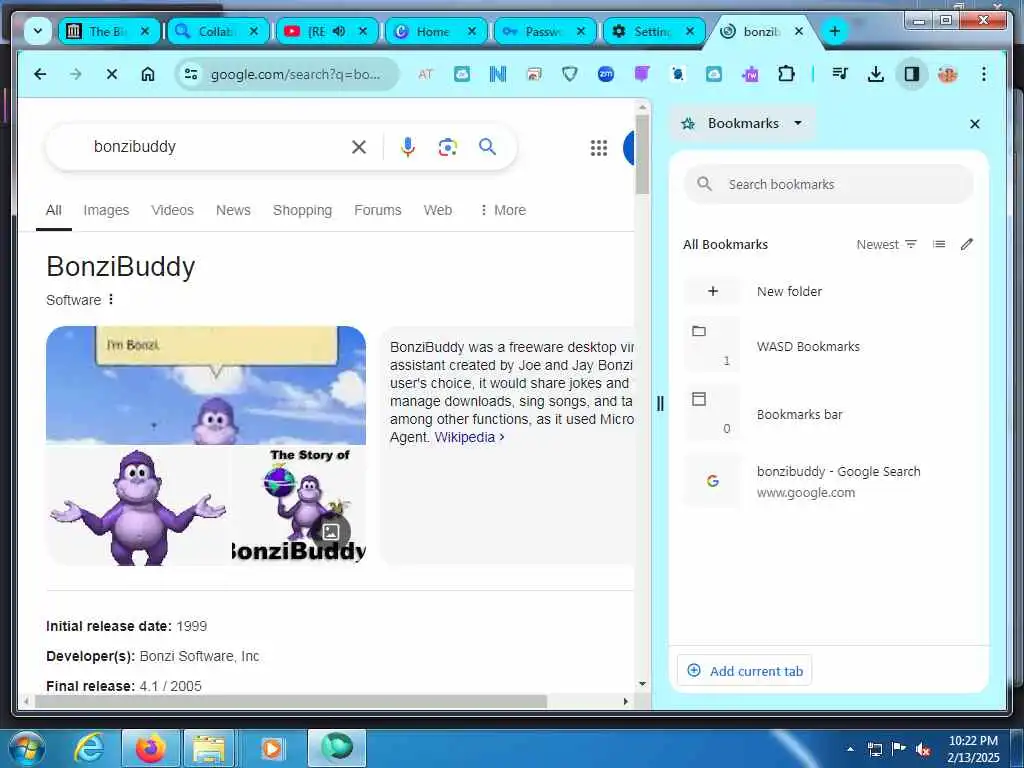The height and width of the screenshot is (768, 1024).
Task: Open a new browser tab
Action: (835, 31)
